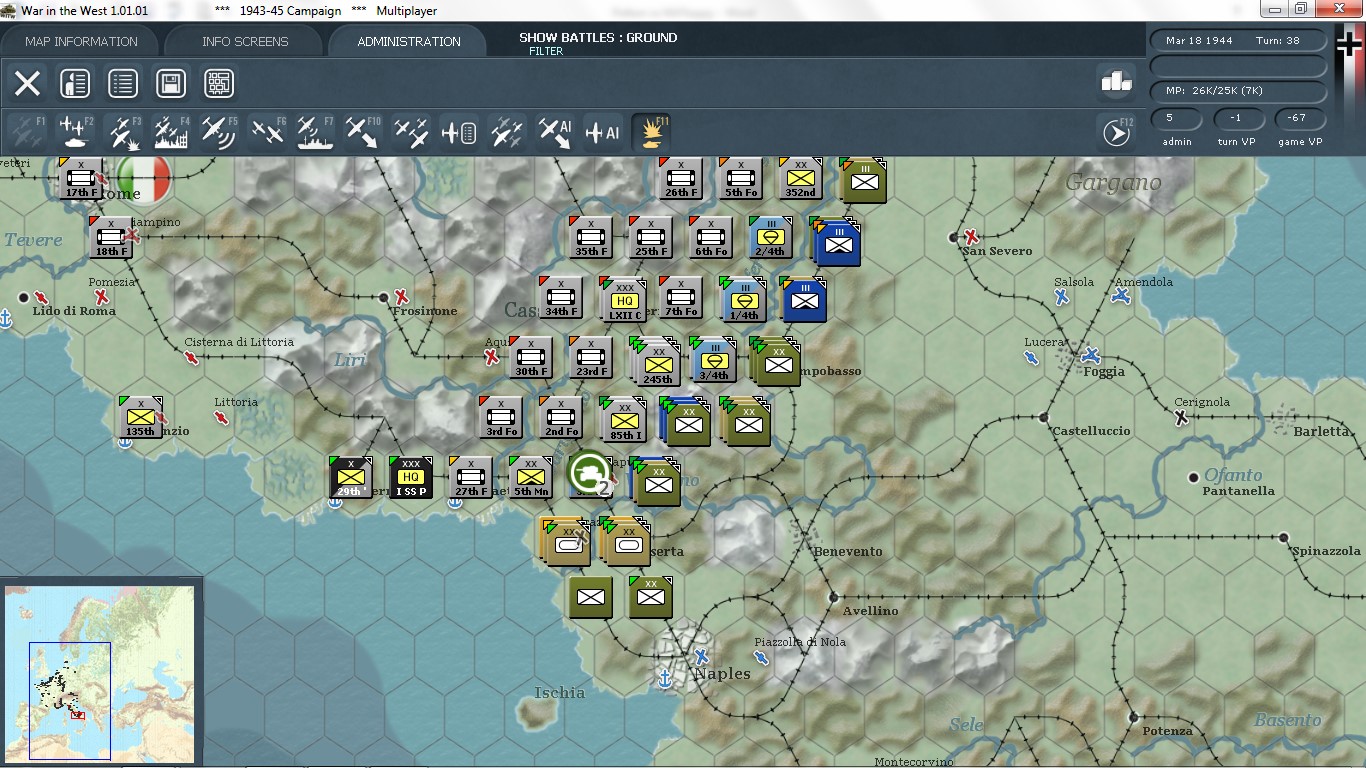Click the Benevento city label
Screen dimensions: 1366x768
point(848,551)
